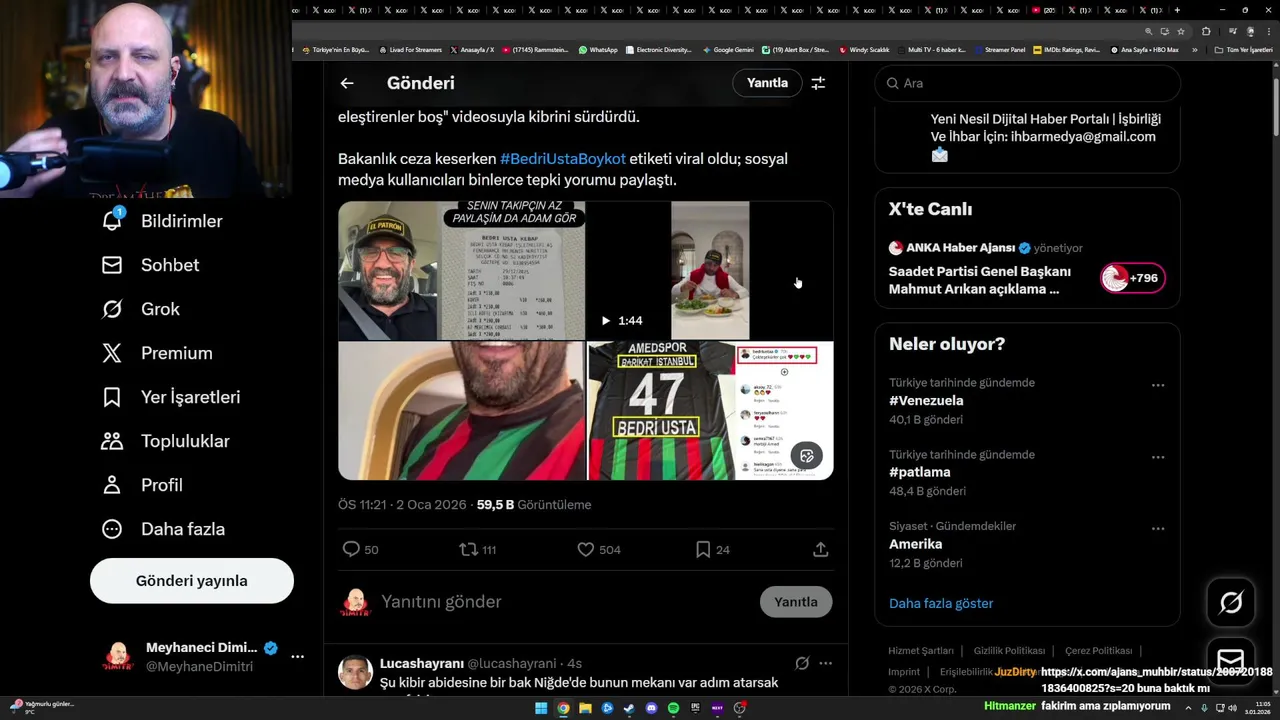The height and width of the screenshot is (720, 1280).
Task: Open floating Grok button
Action: click(1230, 602)
